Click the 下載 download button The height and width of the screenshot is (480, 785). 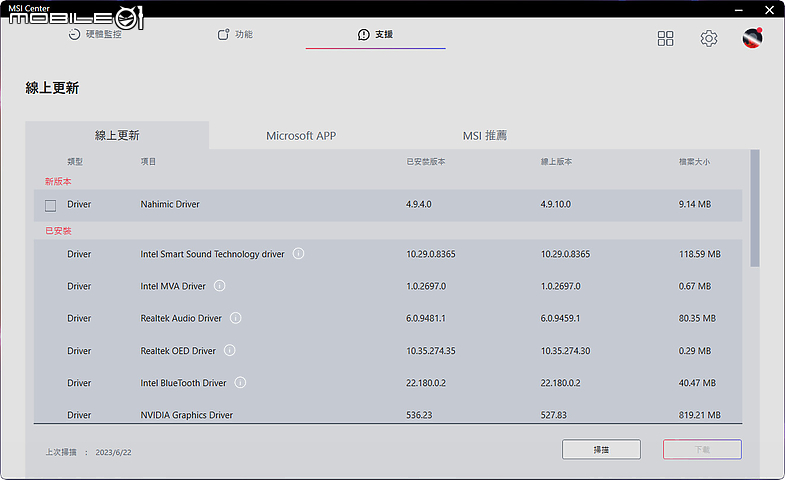(702, 449)
